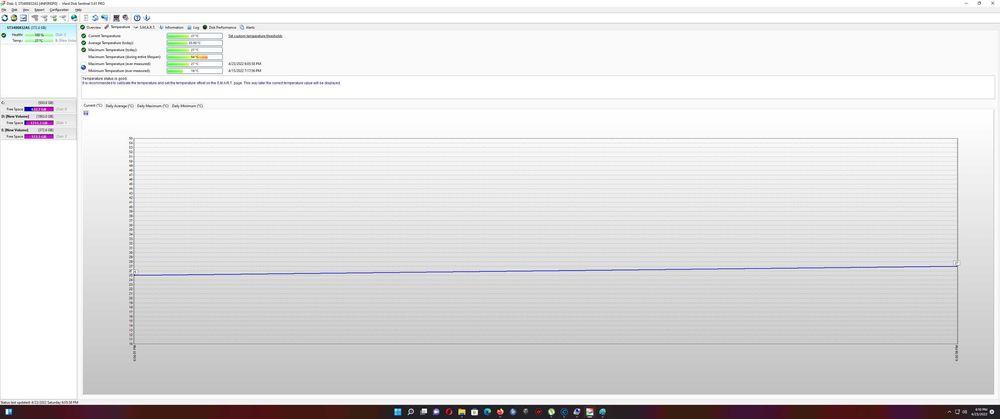Image resolution: width=1000 pixels, height=419 pixels.
Task: Click the status last updated bar text
Action: click(x=40, y=402)
